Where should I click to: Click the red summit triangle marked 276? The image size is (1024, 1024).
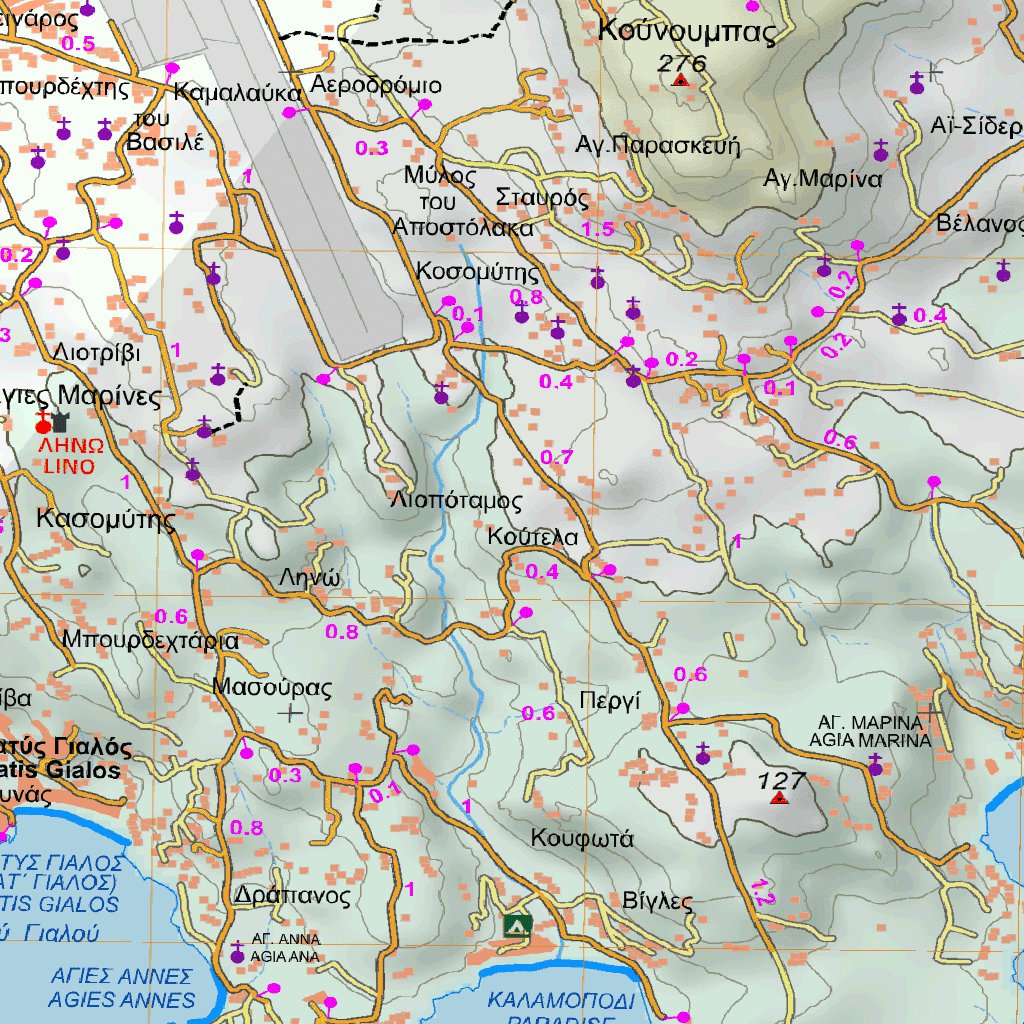point(681,80)
